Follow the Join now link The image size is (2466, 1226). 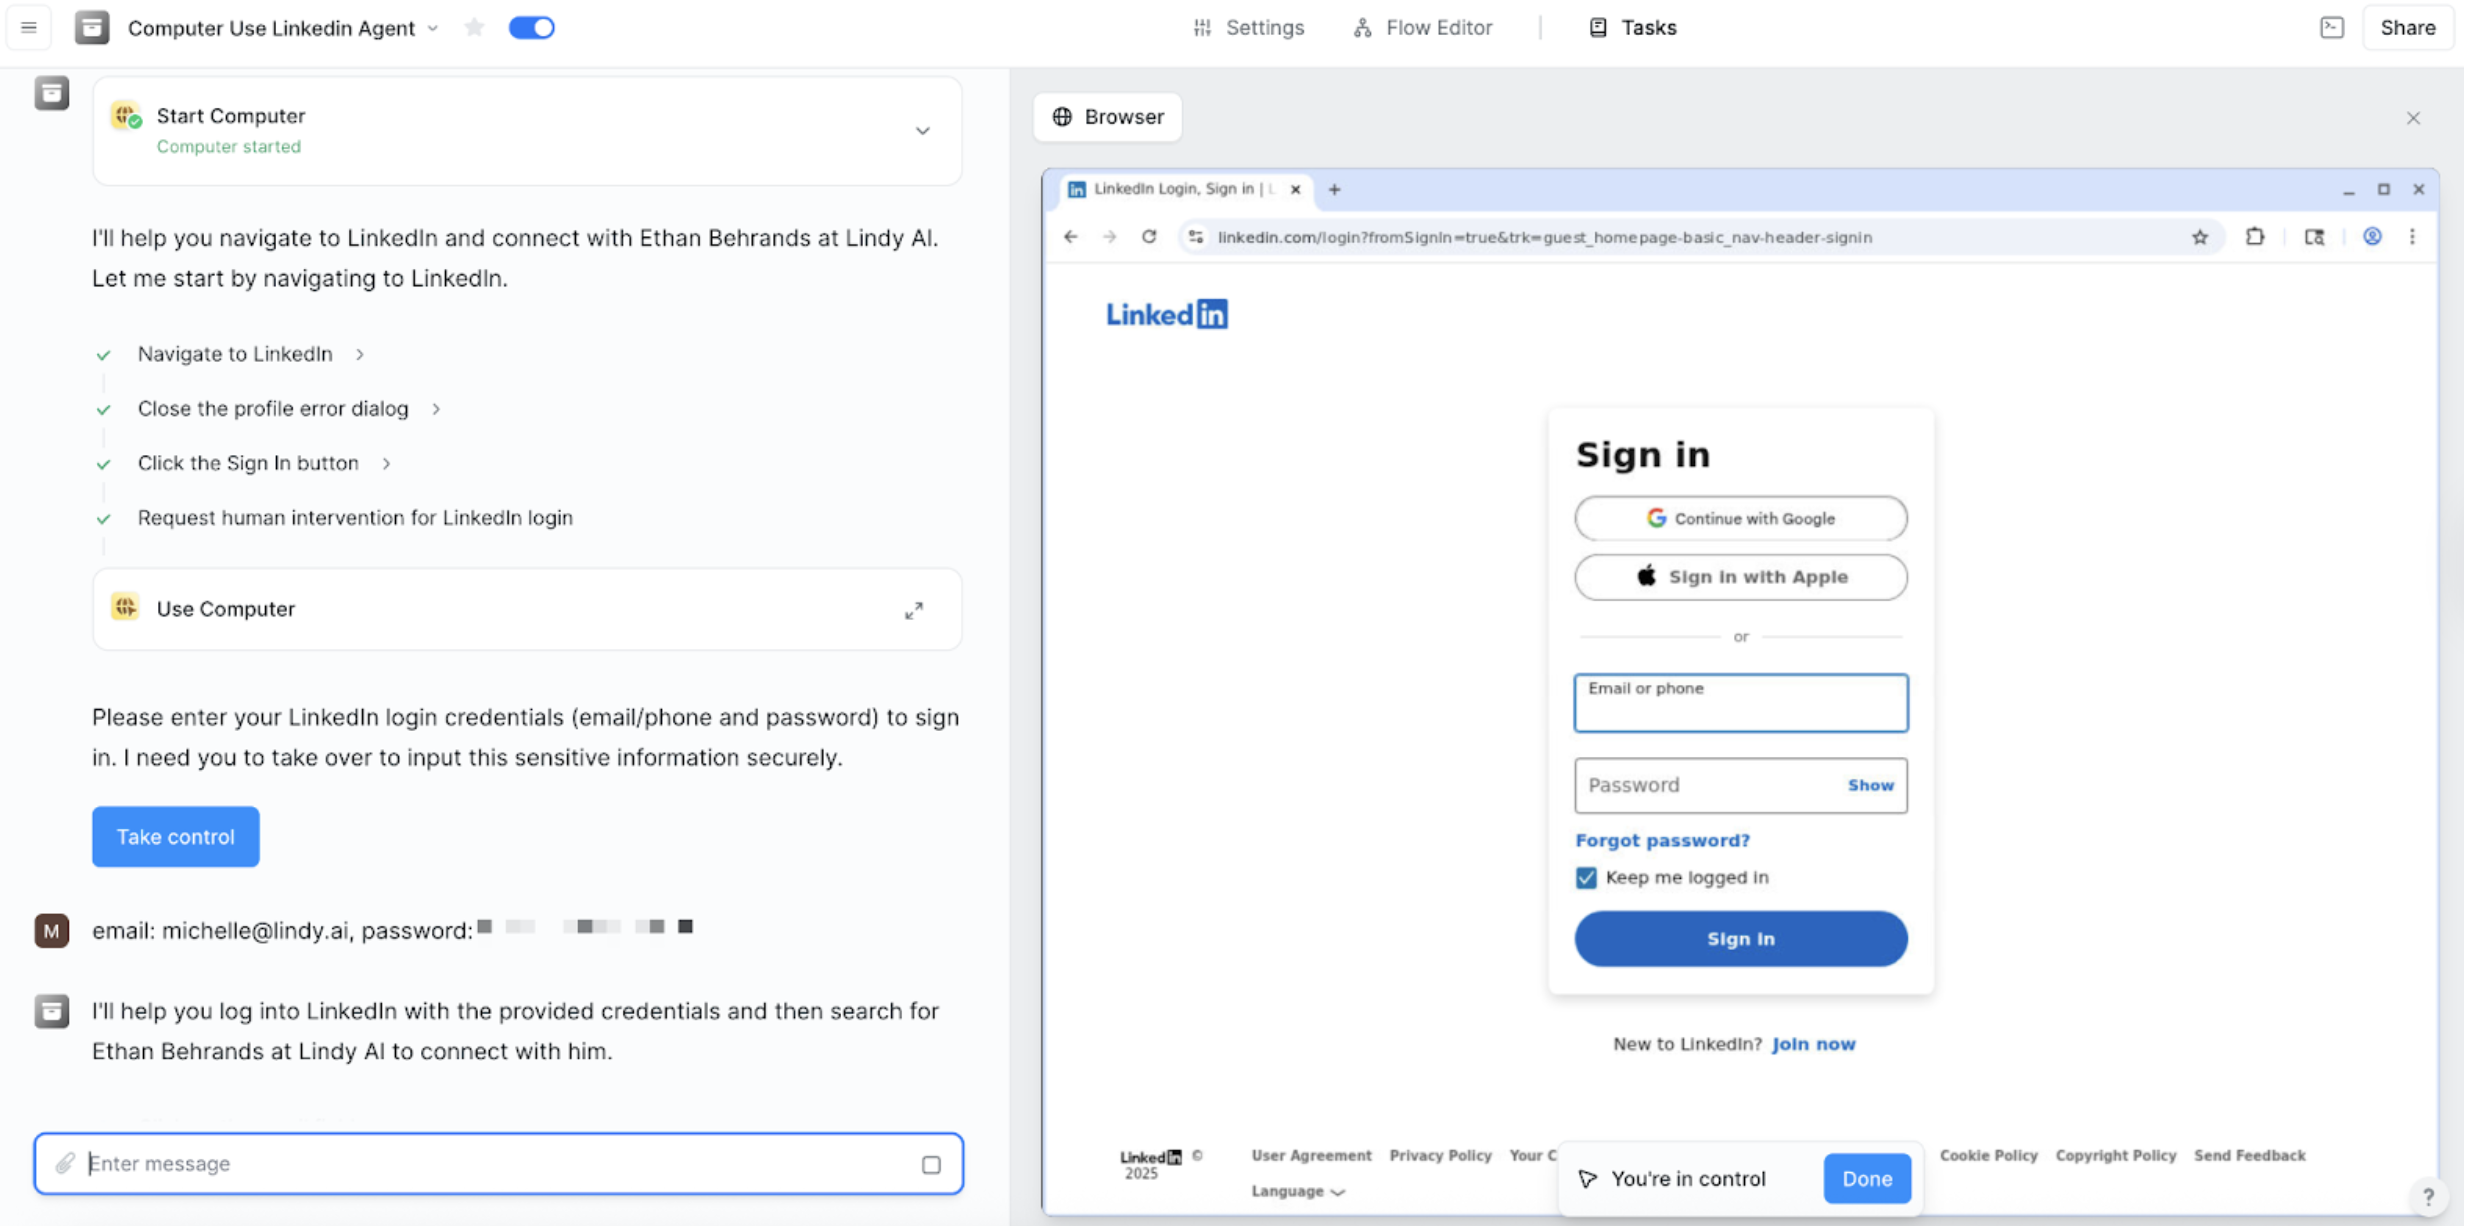pos(1813,1043)
